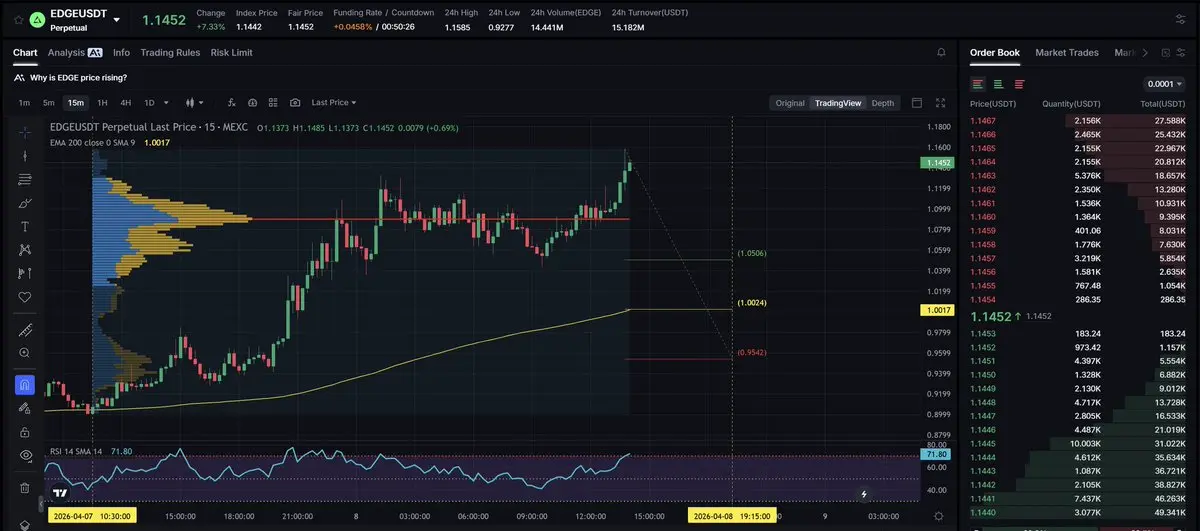Select the ruler measure tool

(25, 329)
